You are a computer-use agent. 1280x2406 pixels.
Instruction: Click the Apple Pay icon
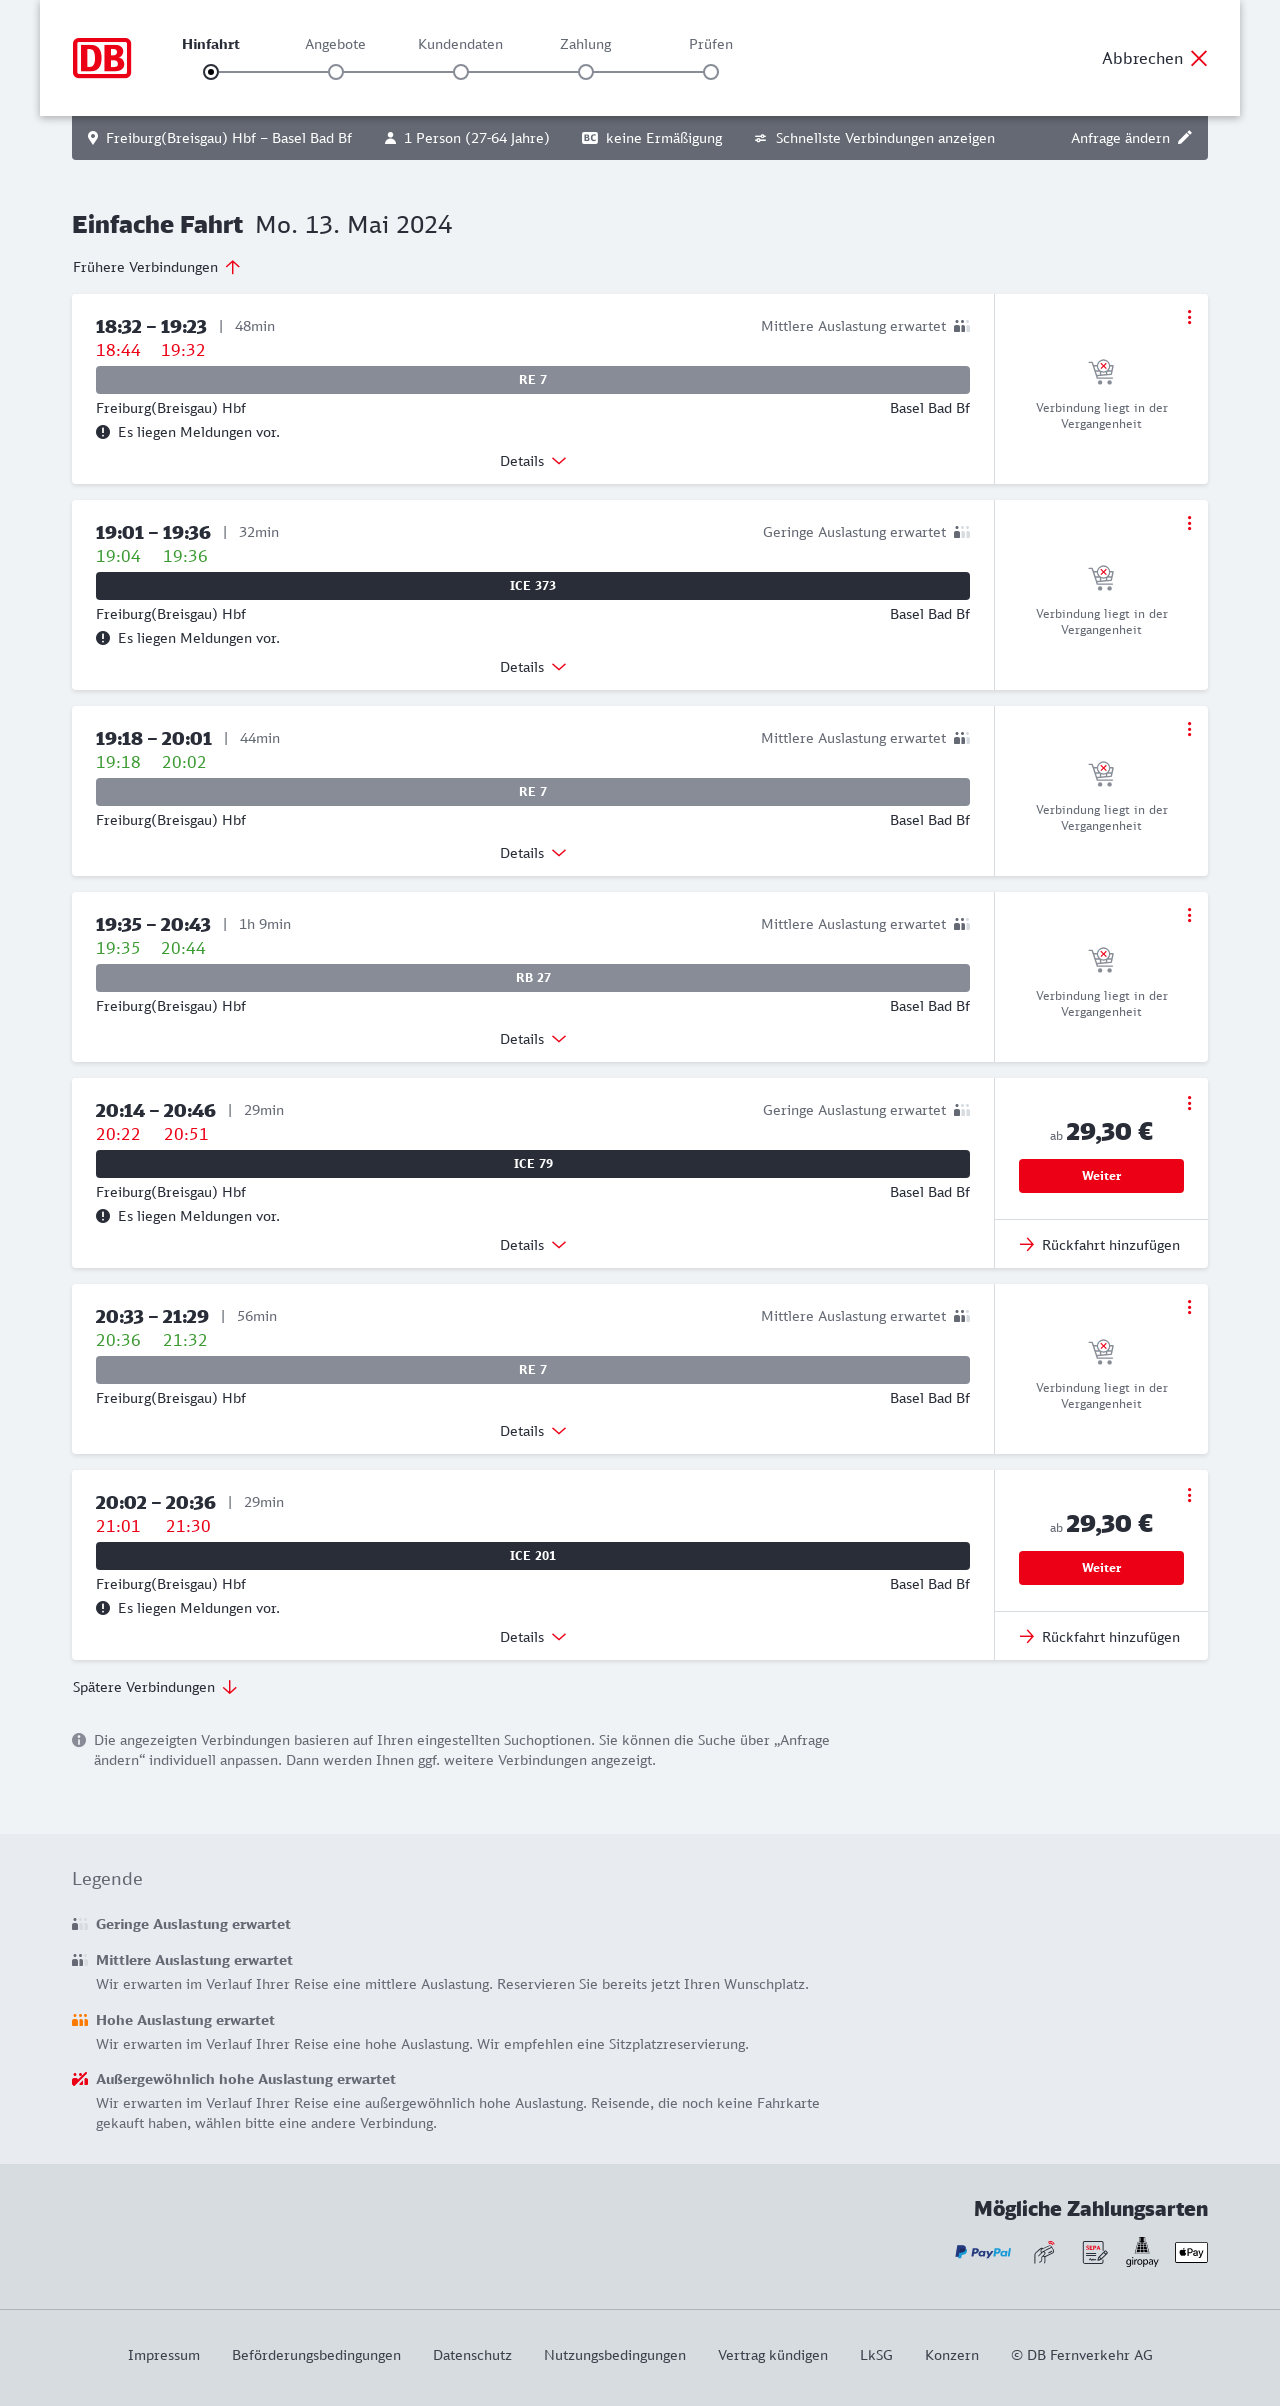point(1191,2252)
